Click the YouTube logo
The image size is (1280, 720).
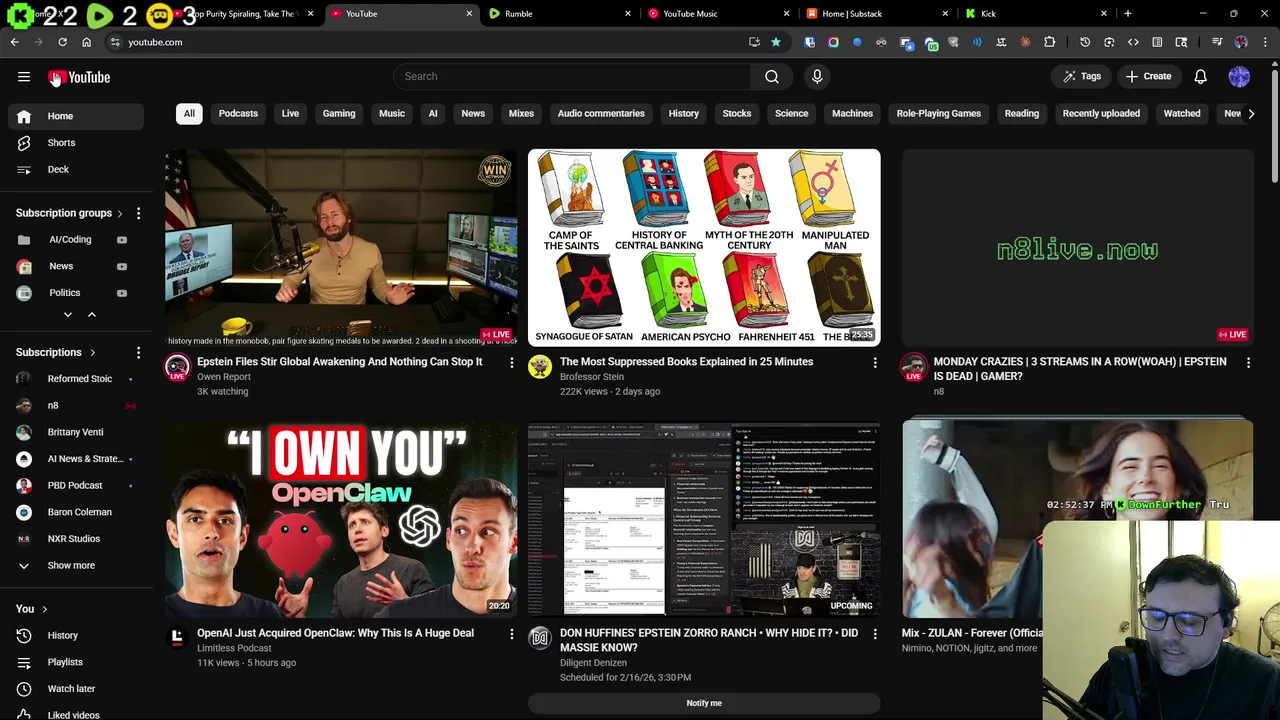tap(79, 77)
